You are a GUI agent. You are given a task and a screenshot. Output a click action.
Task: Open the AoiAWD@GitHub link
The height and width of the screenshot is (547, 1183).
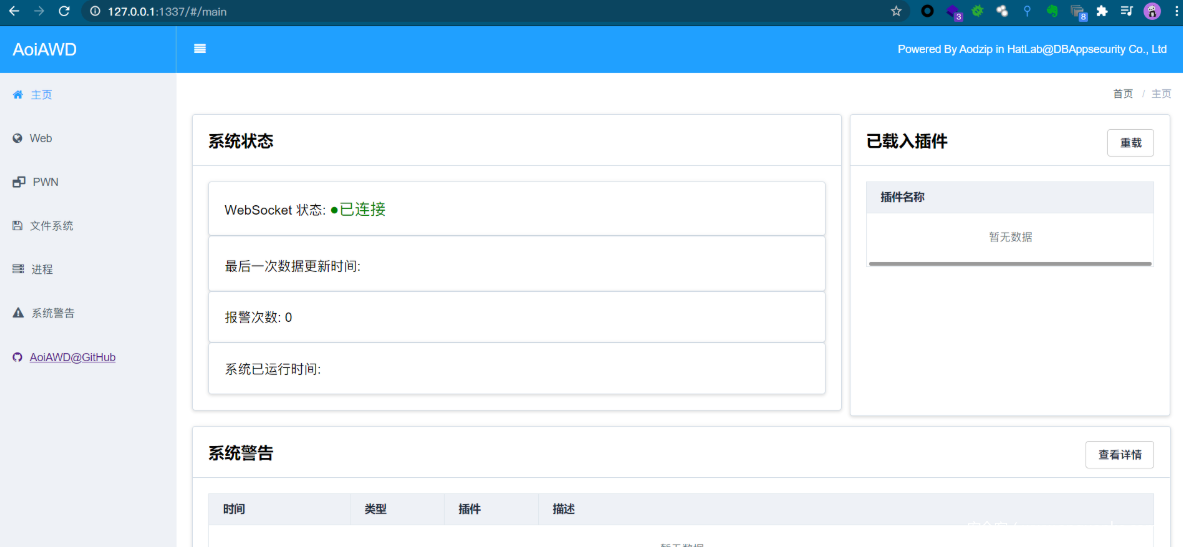[72, 357]
